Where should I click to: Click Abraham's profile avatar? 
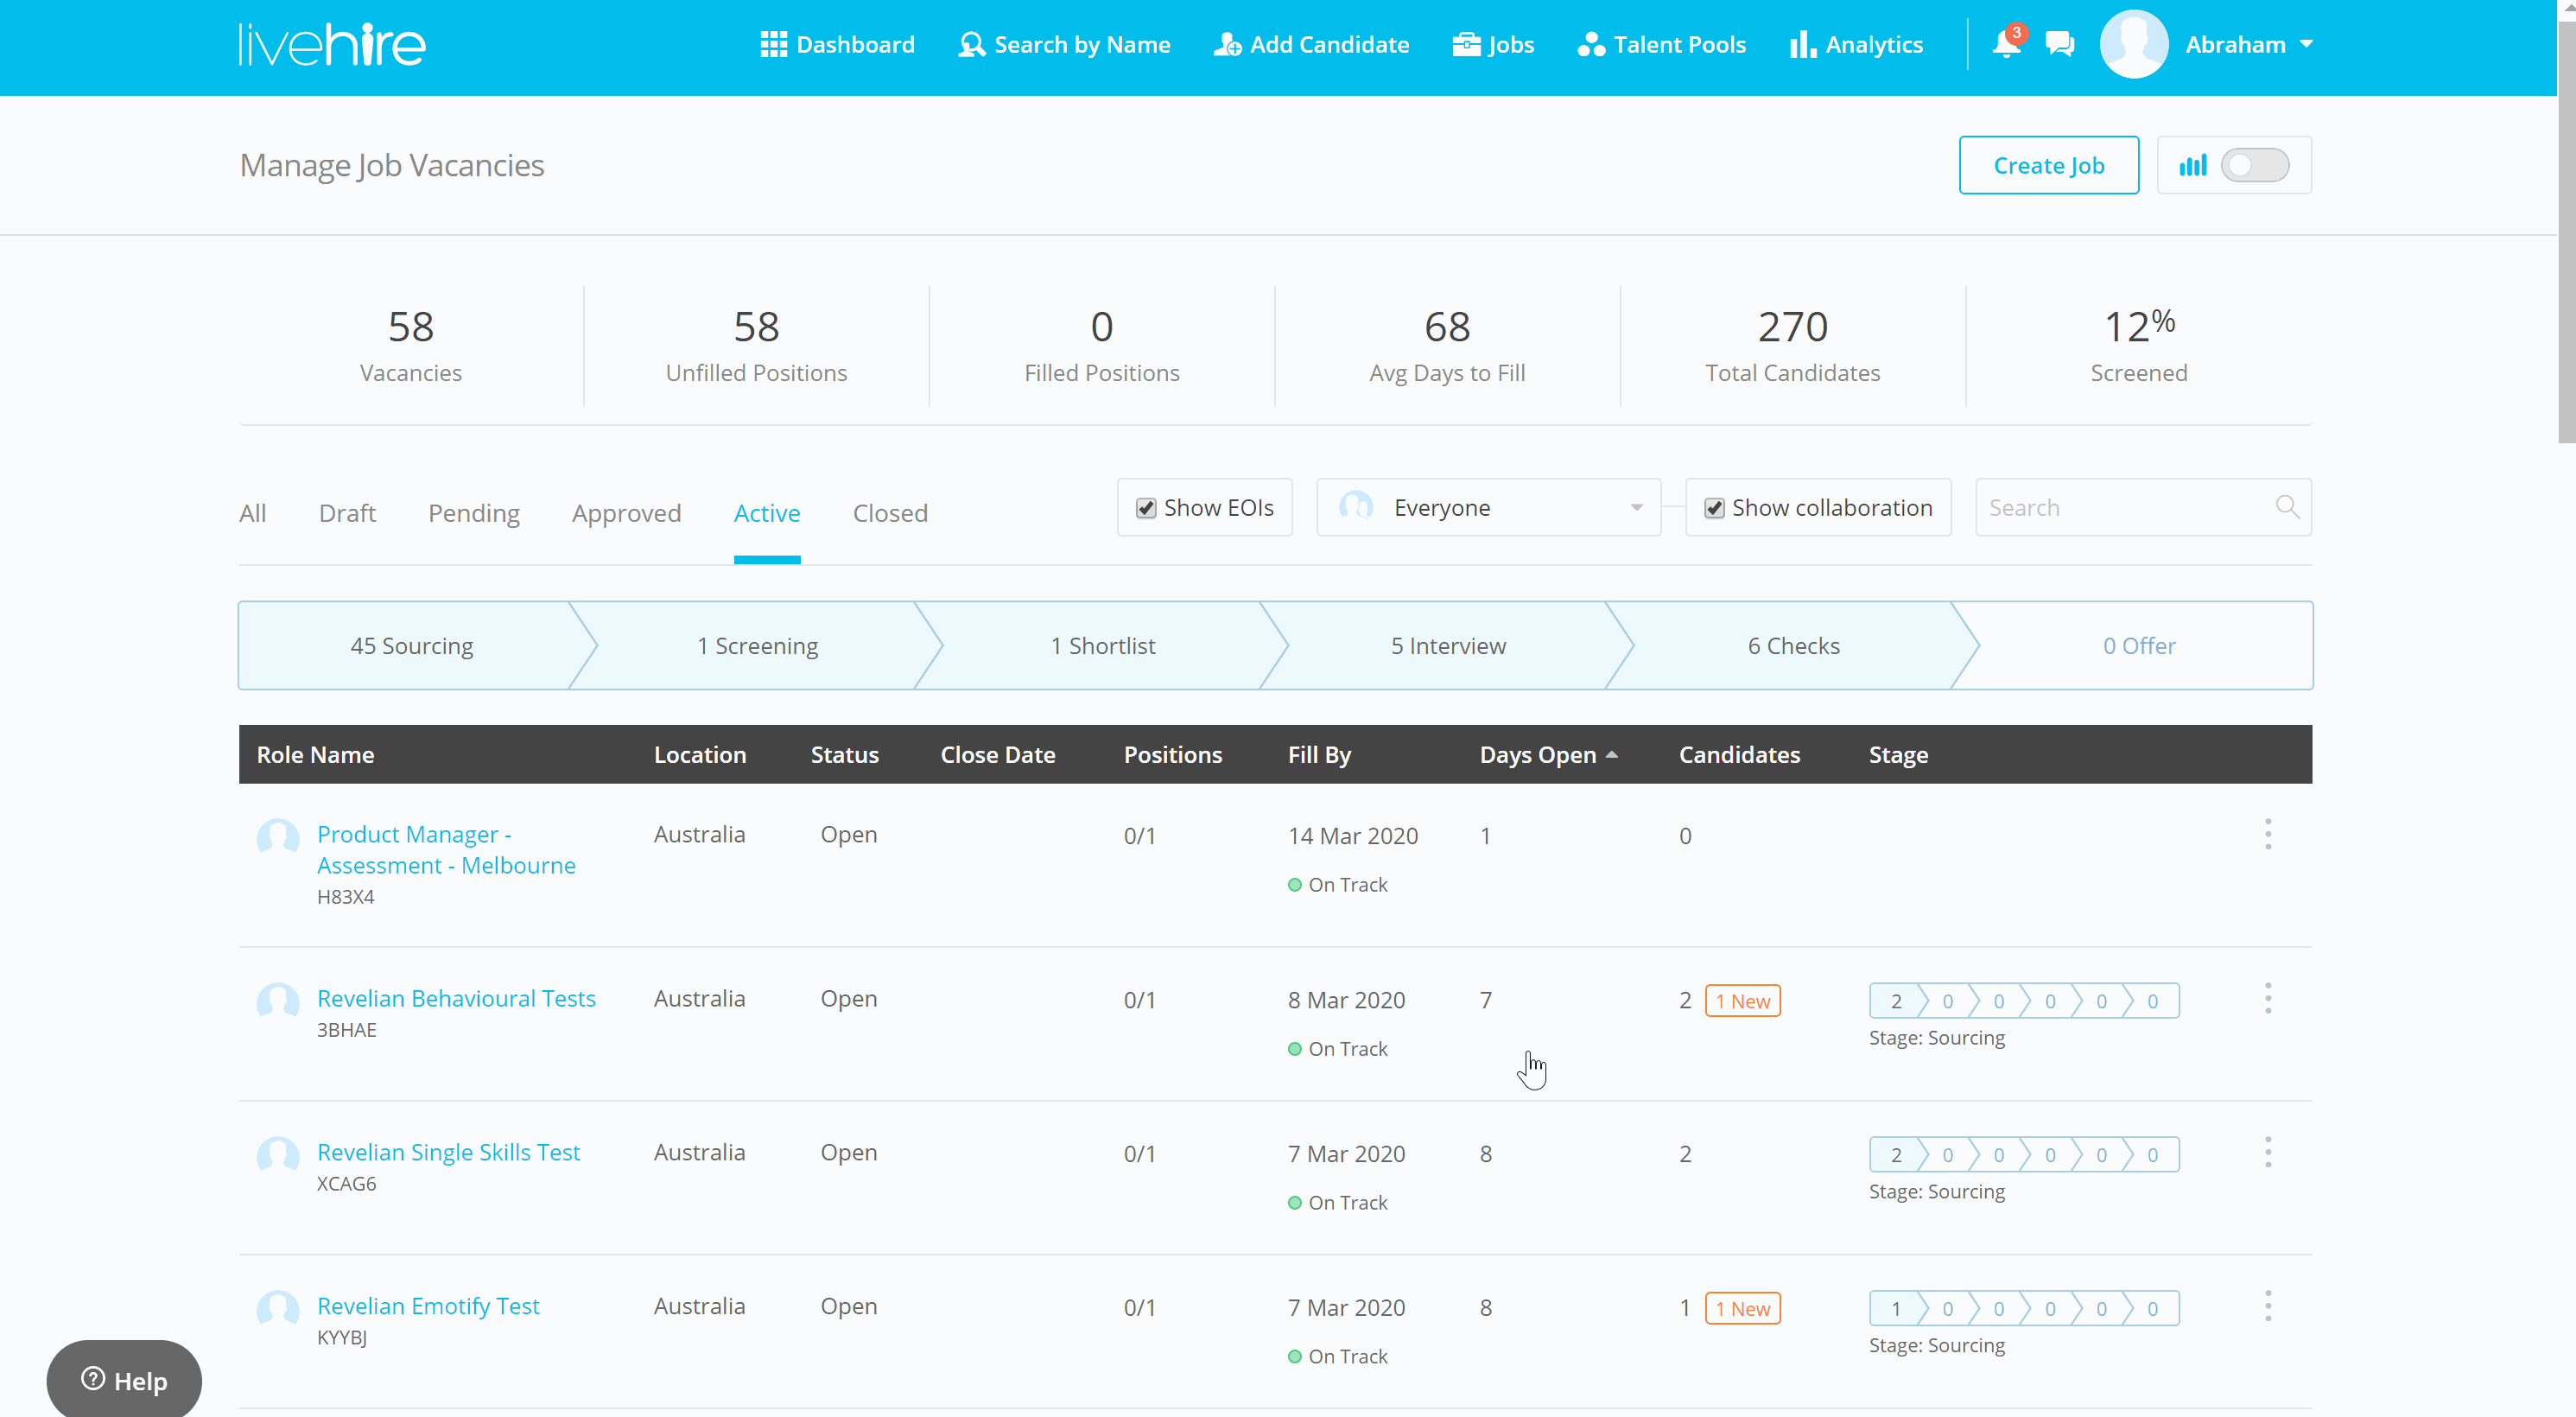click(x=2134, y=44)
